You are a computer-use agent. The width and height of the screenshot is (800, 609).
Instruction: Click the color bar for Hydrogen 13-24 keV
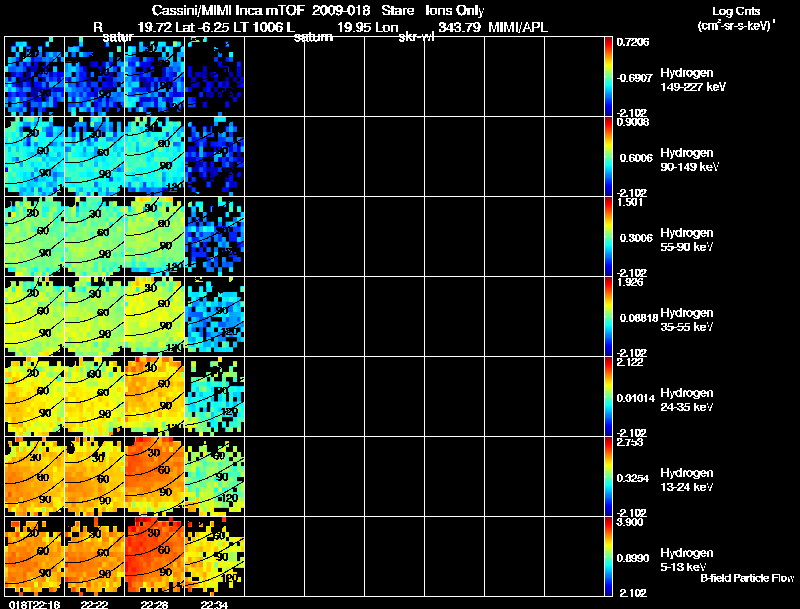click(x=610, y=477)
